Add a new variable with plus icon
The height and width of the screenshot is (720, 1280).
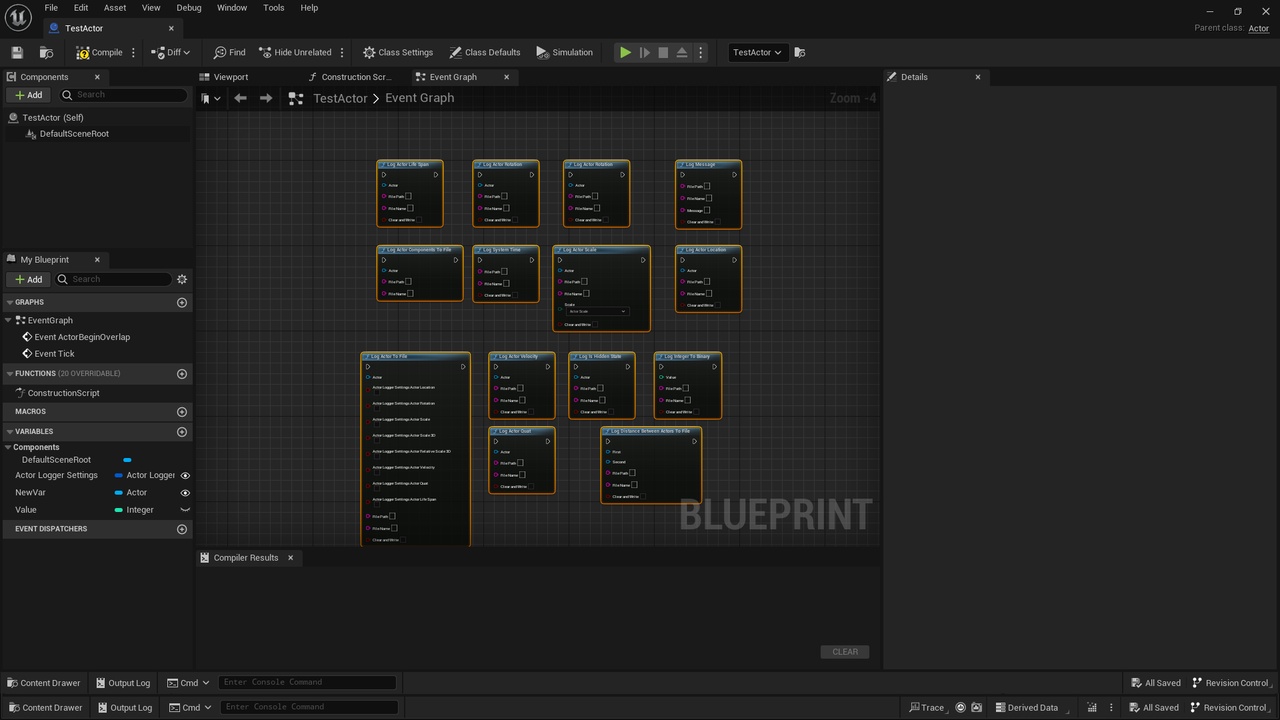click(x=182, y=432)
